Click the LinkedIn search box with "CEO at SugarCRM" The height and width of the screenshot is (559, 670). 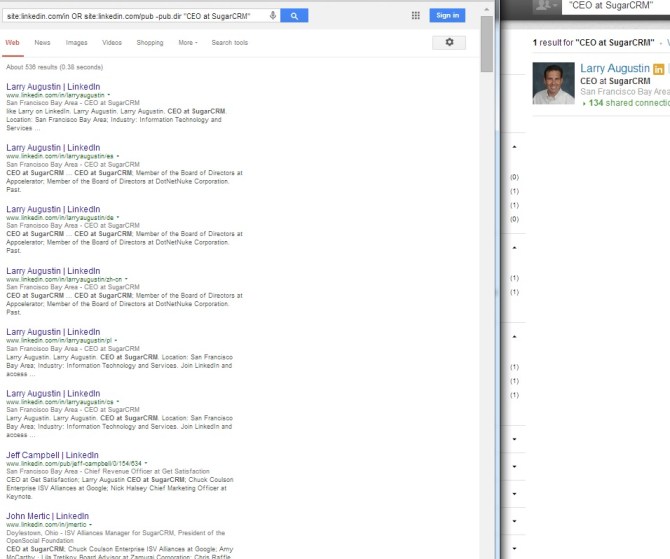(615, 6)
